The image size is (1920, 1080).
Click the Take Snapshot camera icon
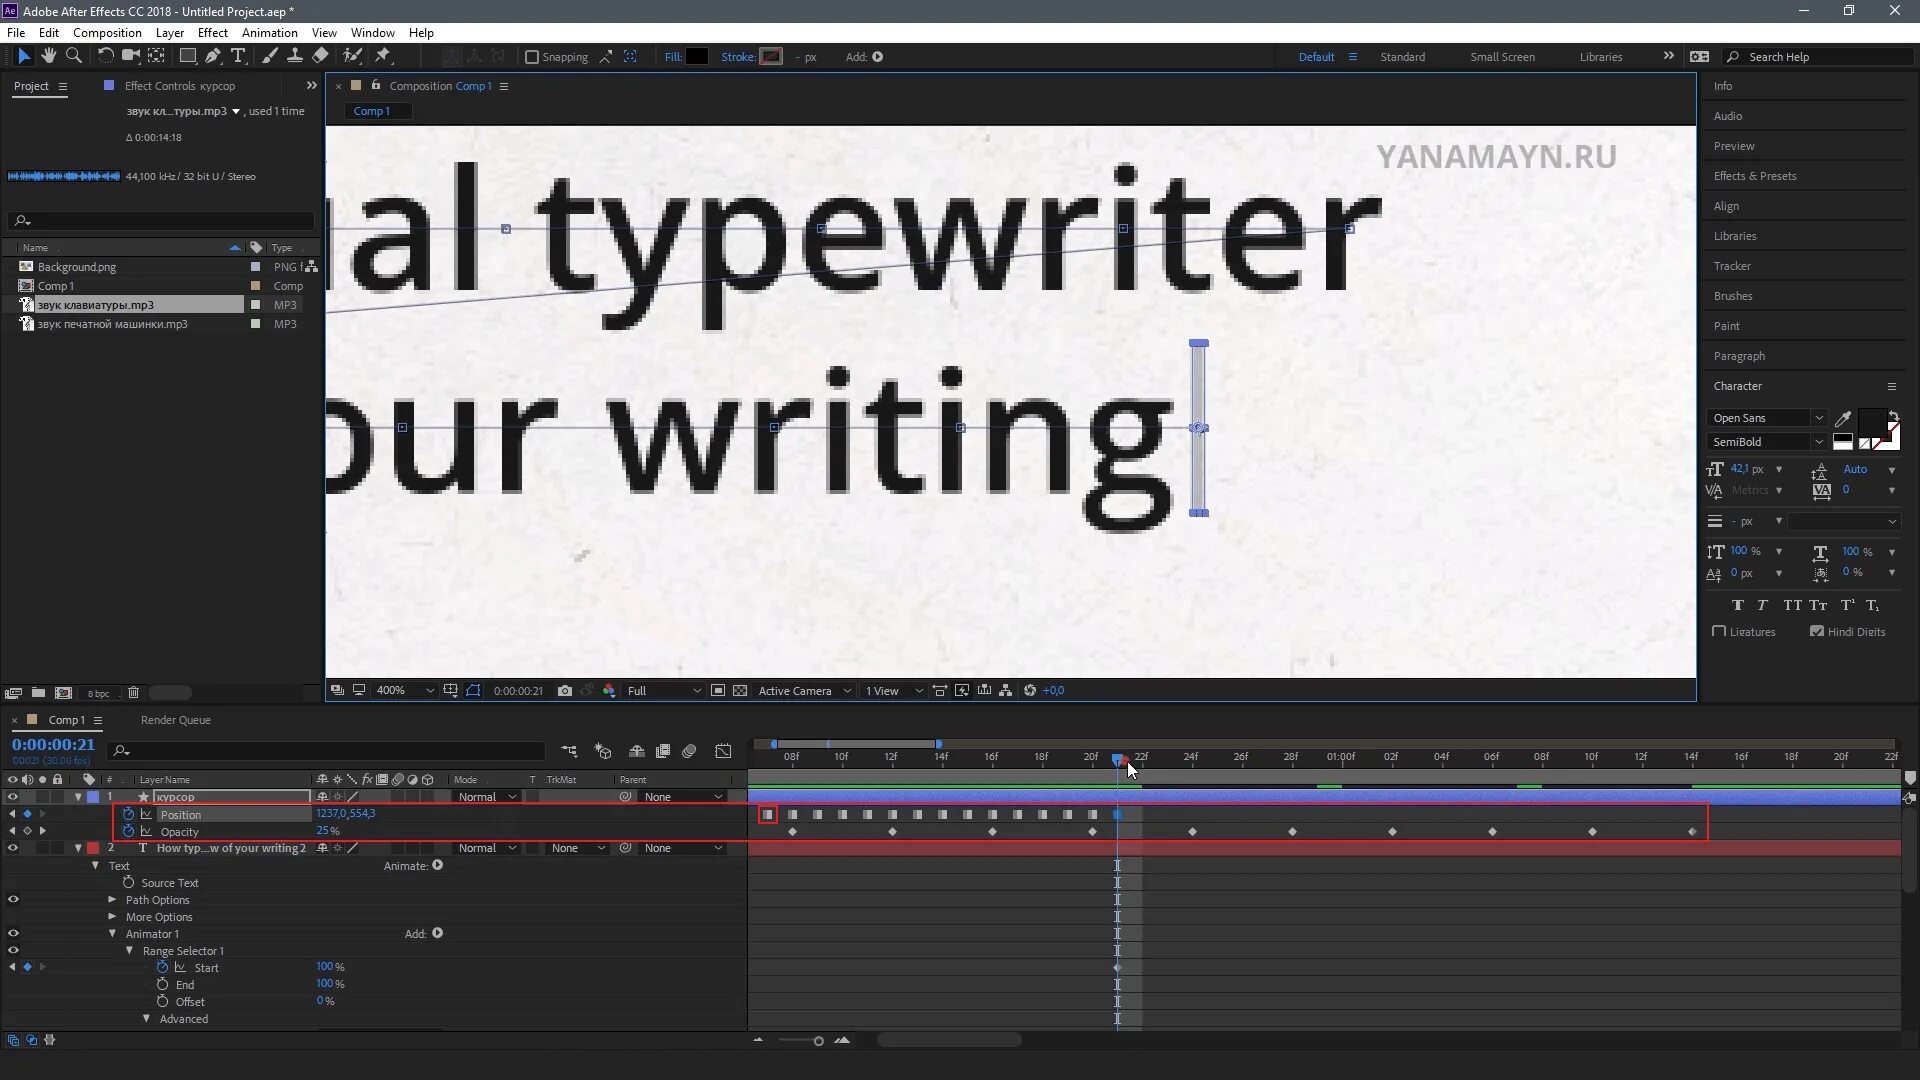pos(565,691)
